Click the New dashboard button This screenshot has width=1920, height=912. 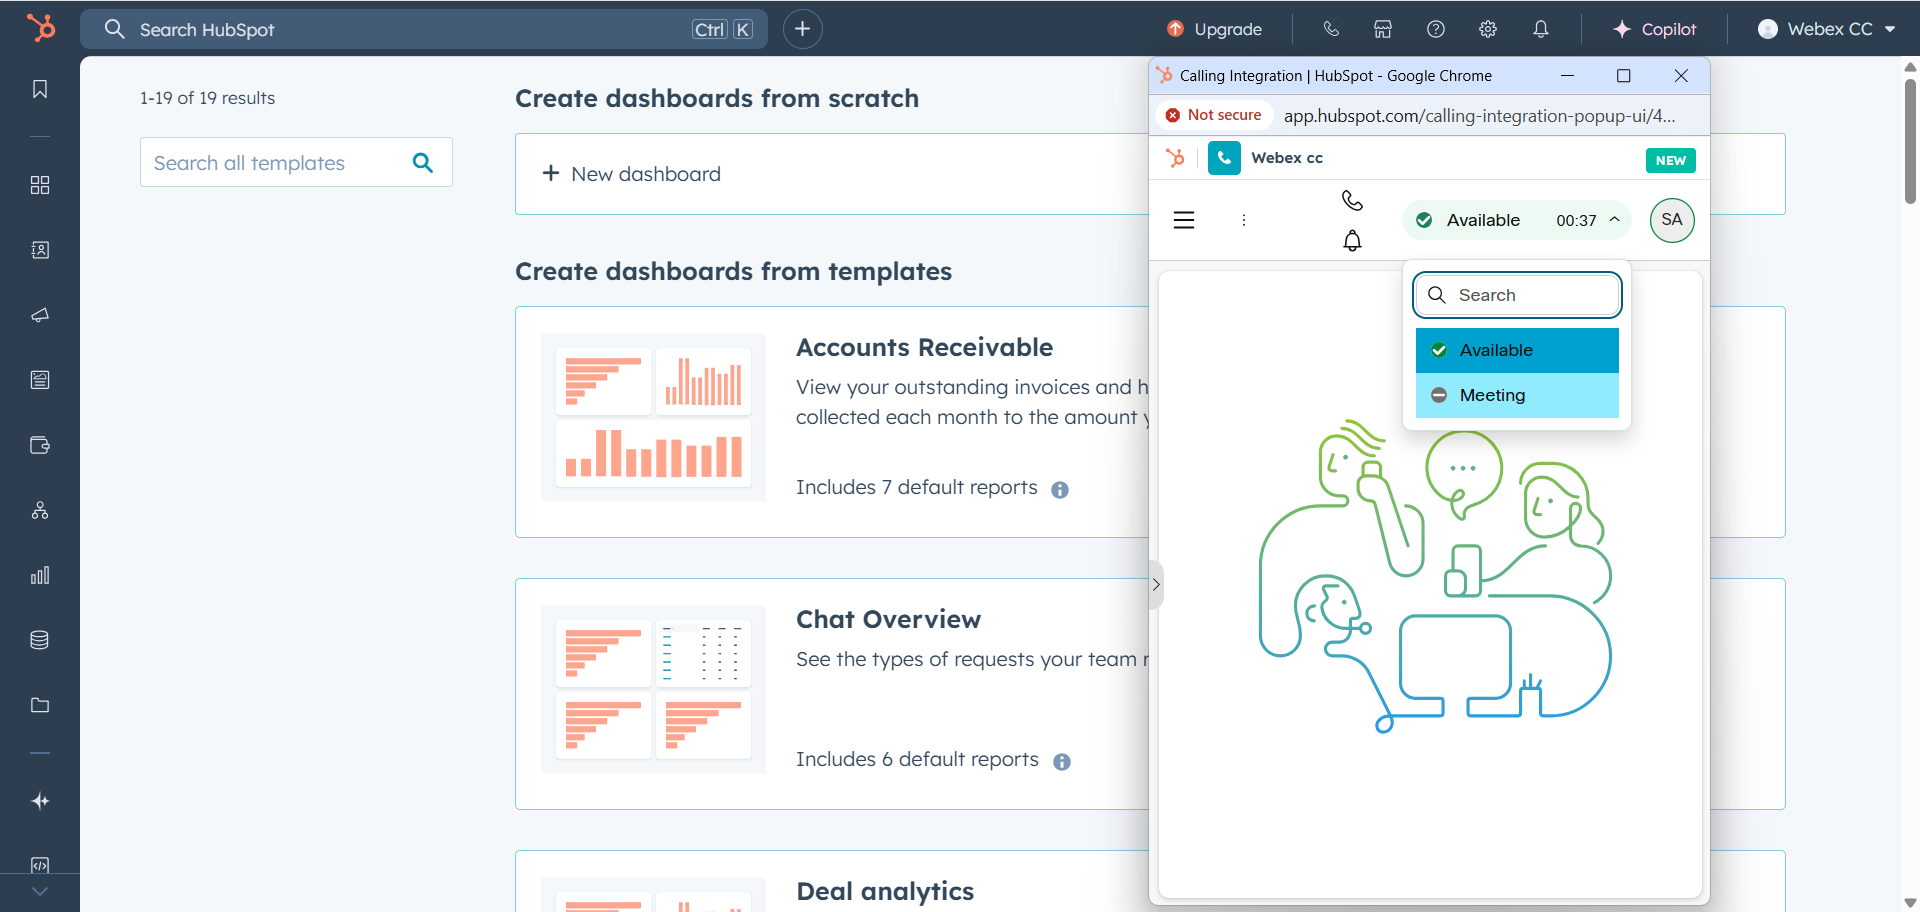click(632, 174)
